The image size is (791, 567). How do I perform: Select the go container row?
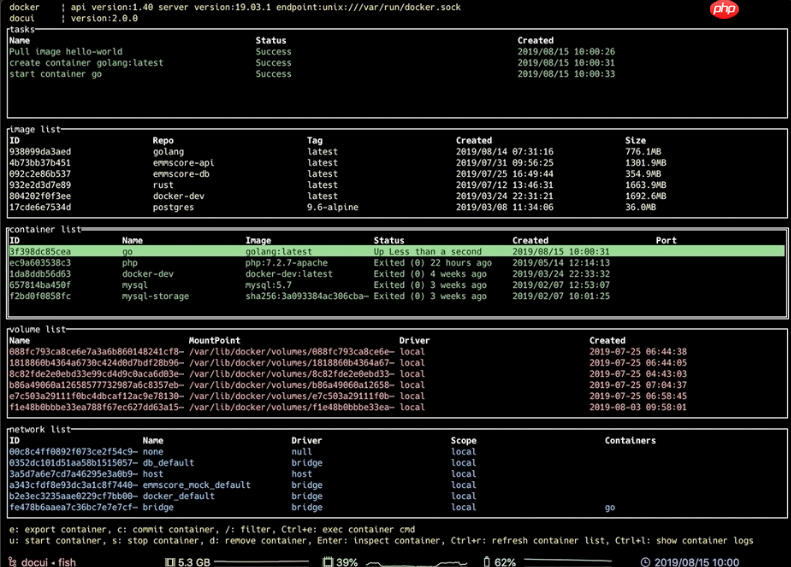pos(397,251)
